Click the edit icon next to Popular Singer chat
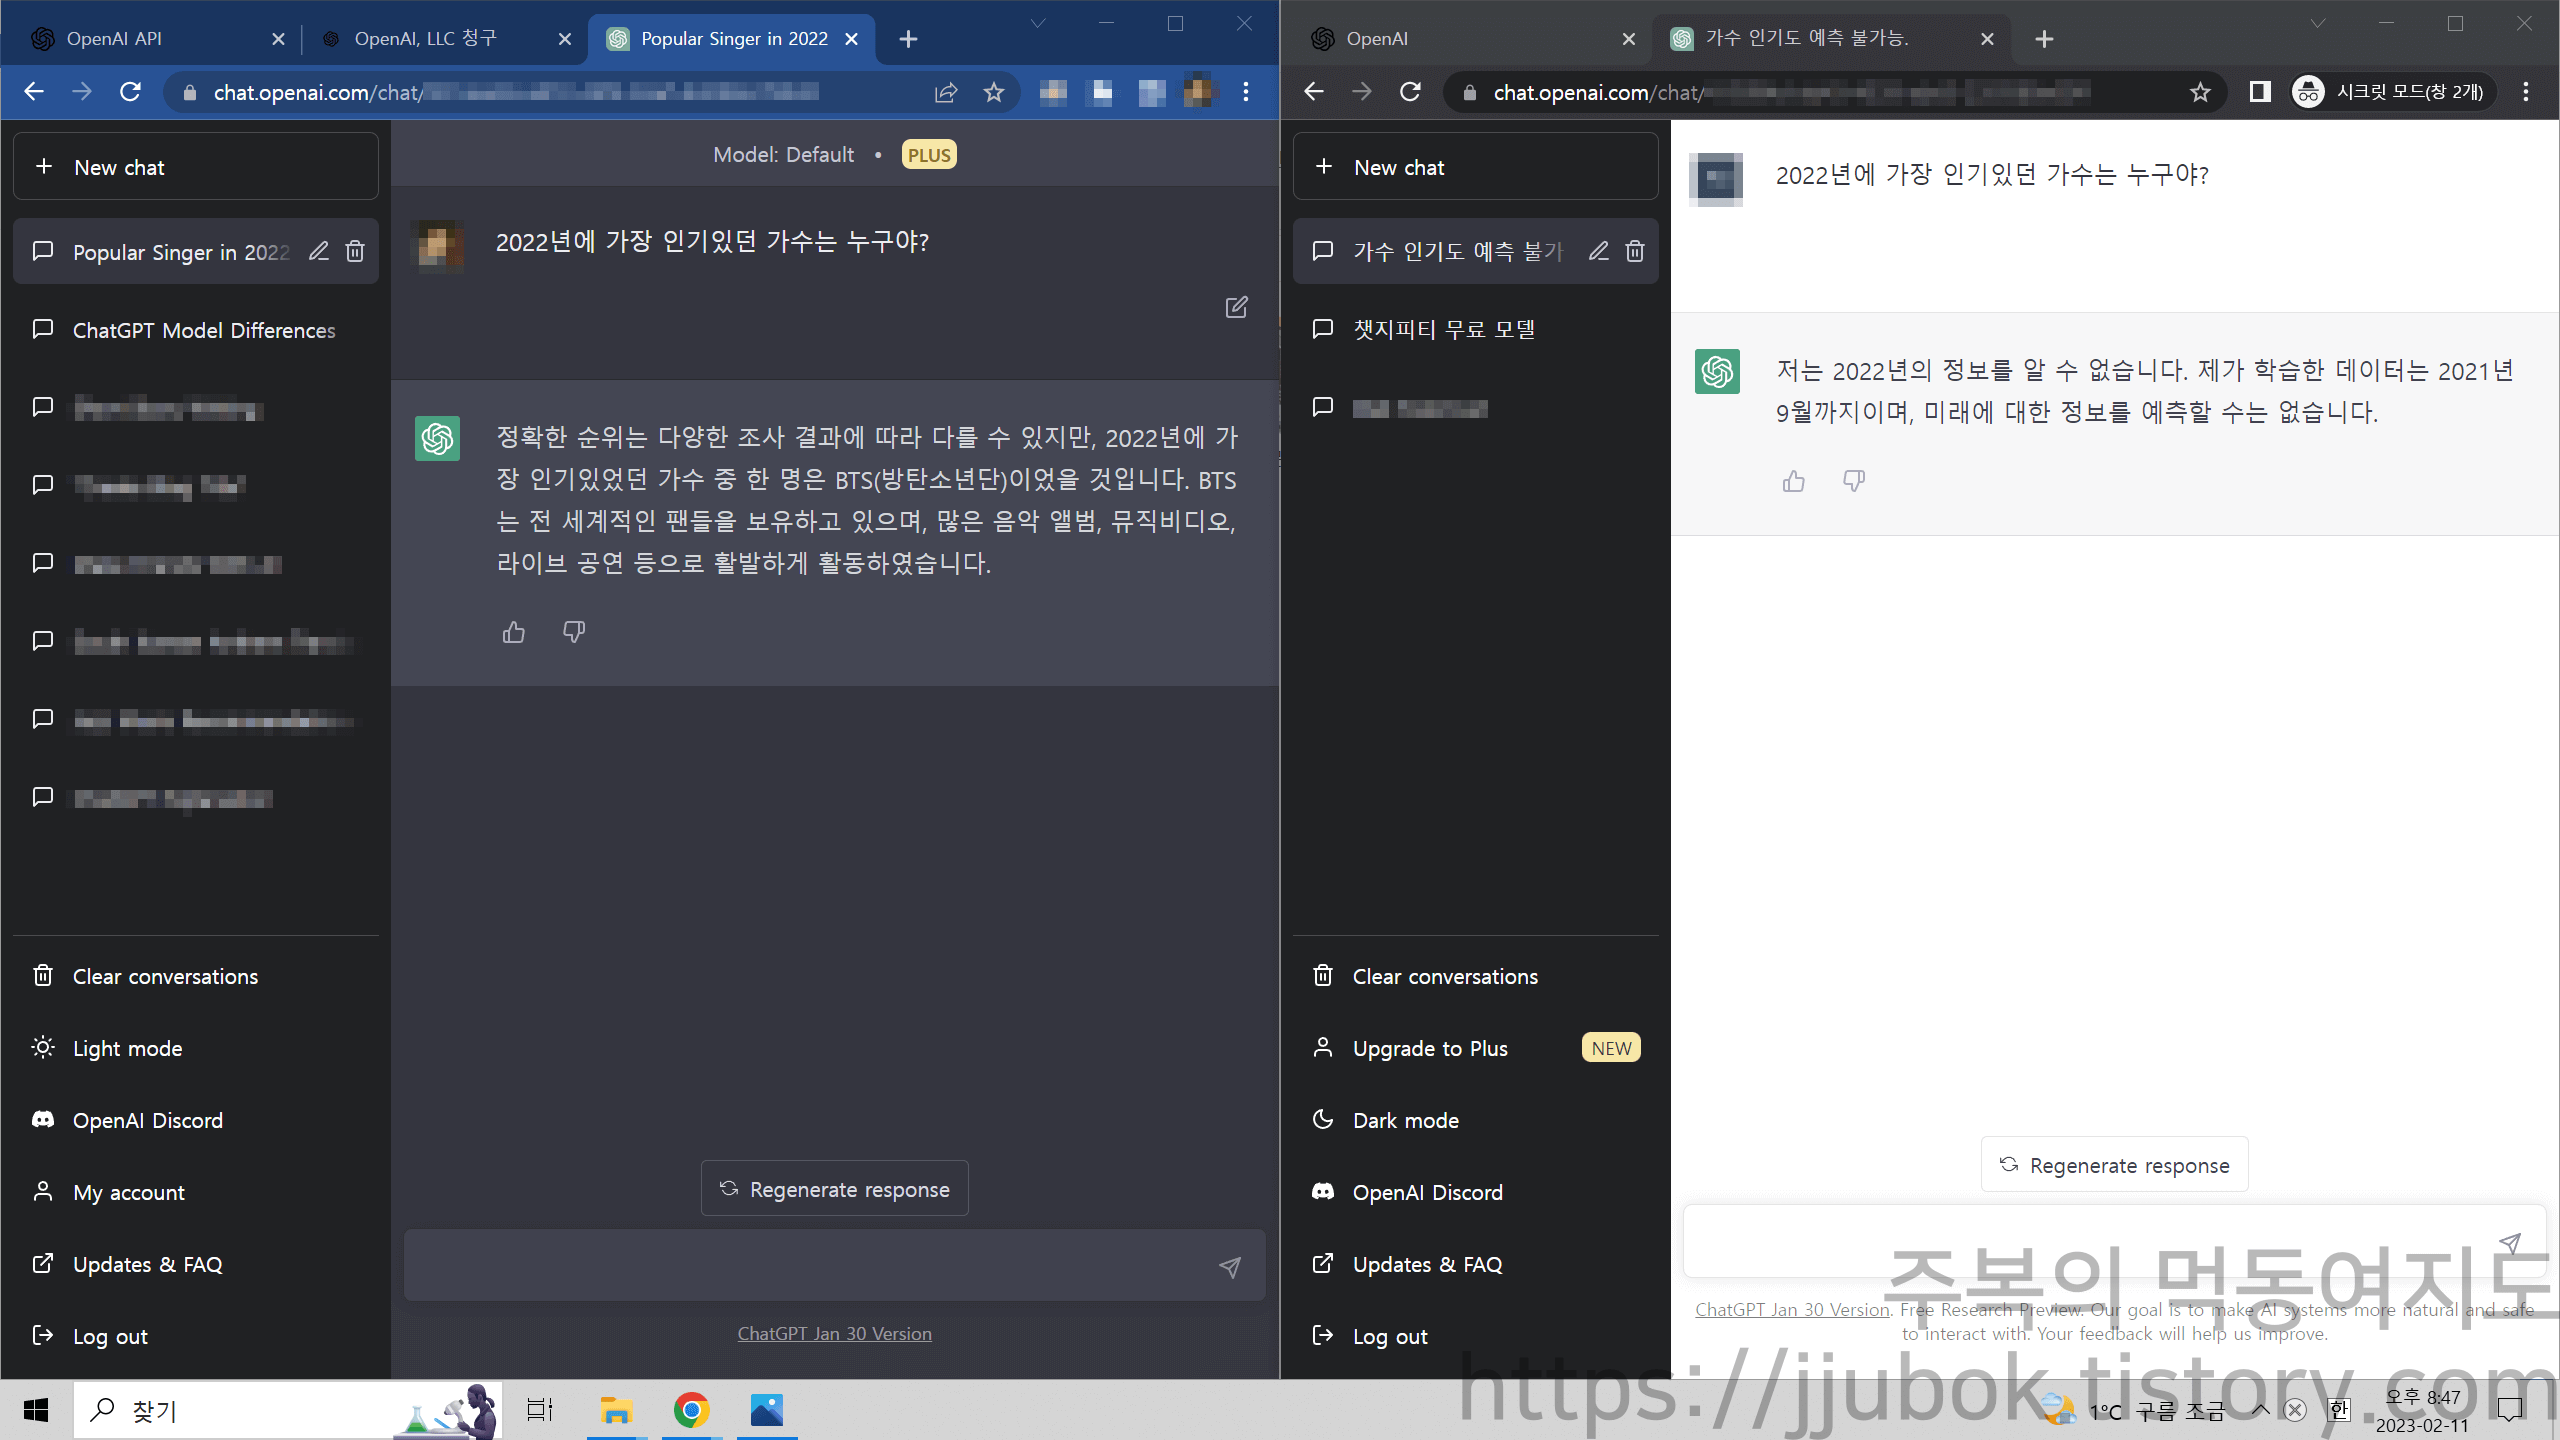Image resolution: width=2560 pixels, height=1440 pixels. [x=316, y=251]
